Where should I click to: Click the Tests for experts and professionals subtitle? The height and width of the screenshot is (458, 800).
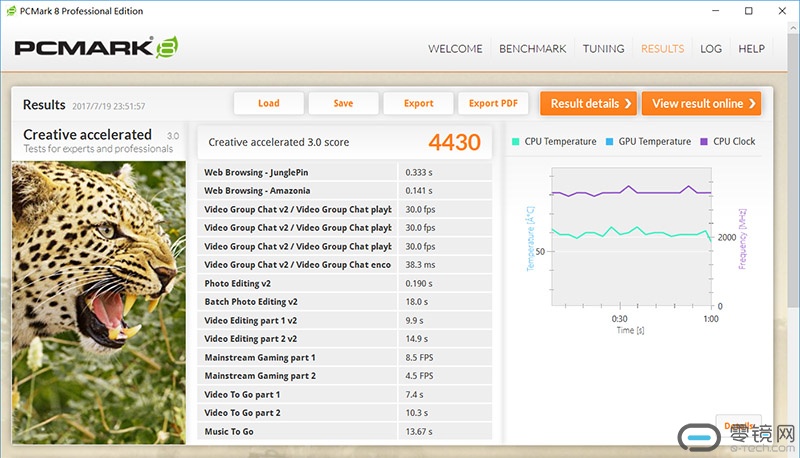click(x=98, y=149)
